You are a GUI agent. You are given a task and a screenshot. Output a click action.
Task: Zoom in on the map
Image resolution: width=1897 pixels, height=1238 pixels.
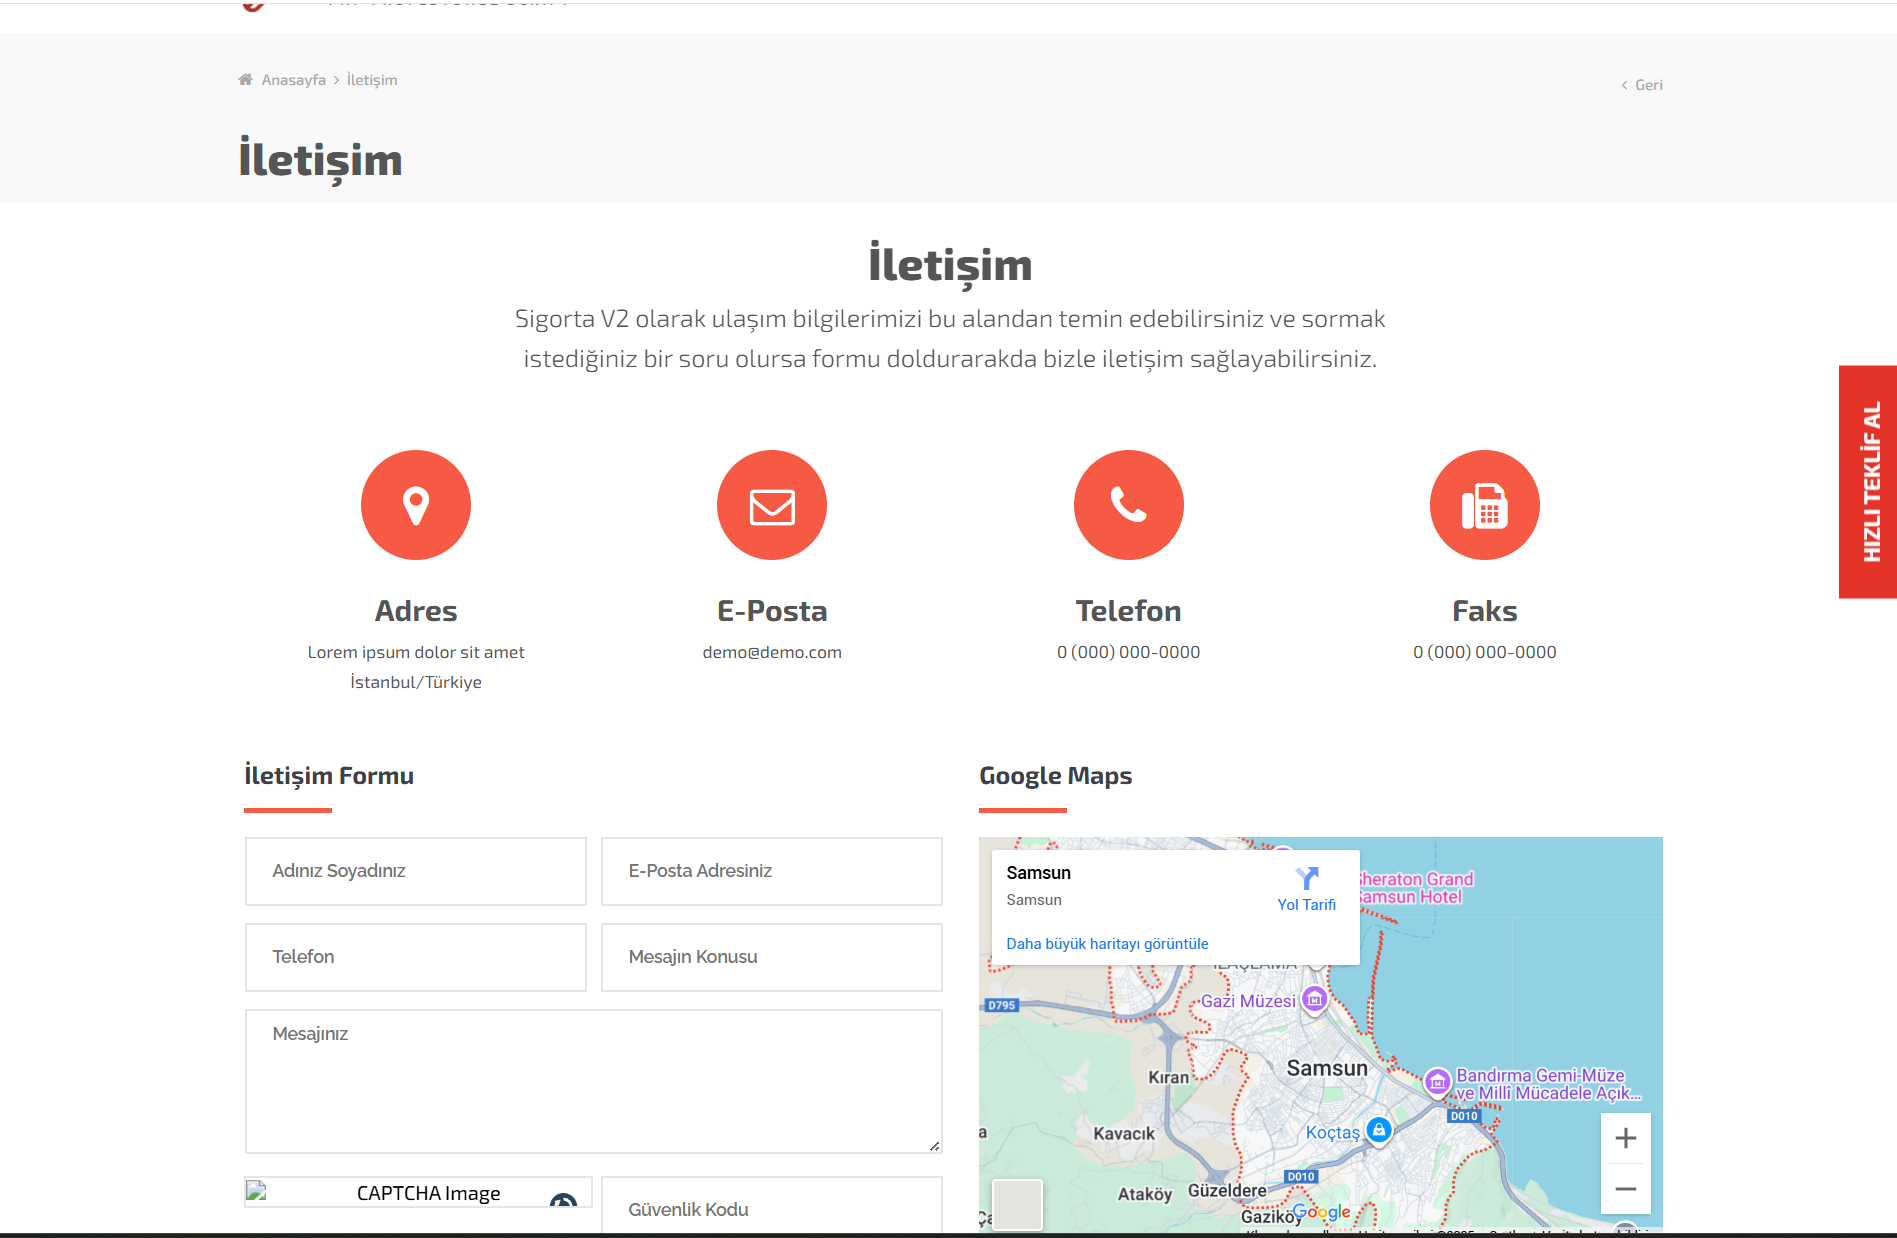tap(1625, 1138)
